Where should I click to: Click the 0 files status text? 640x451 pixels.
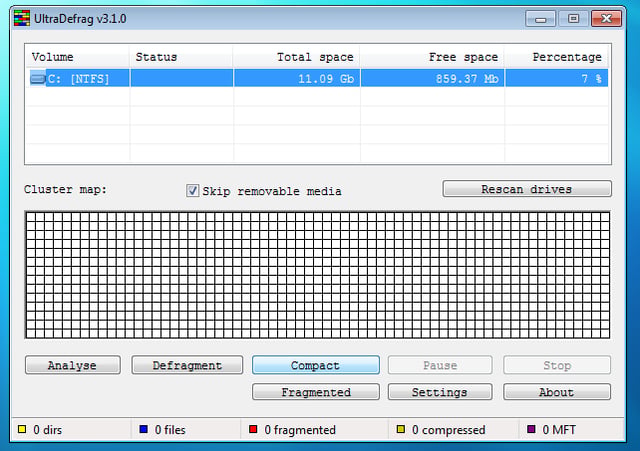[x=170, y=430]
